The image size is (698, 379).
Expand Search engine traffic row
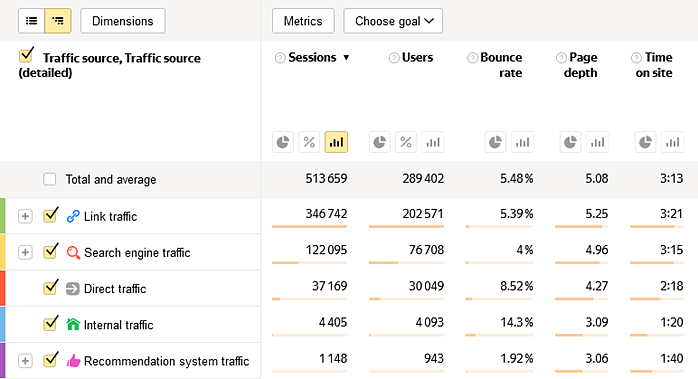point(25,253)
